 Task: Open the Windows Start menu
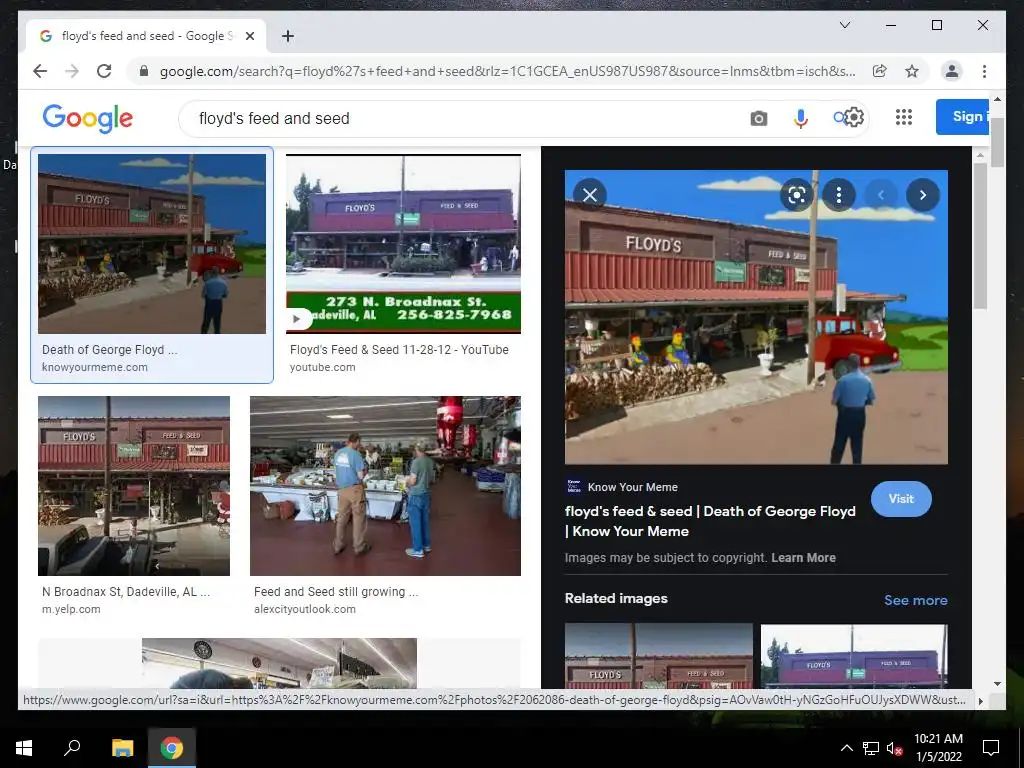[x=24, y=748]
